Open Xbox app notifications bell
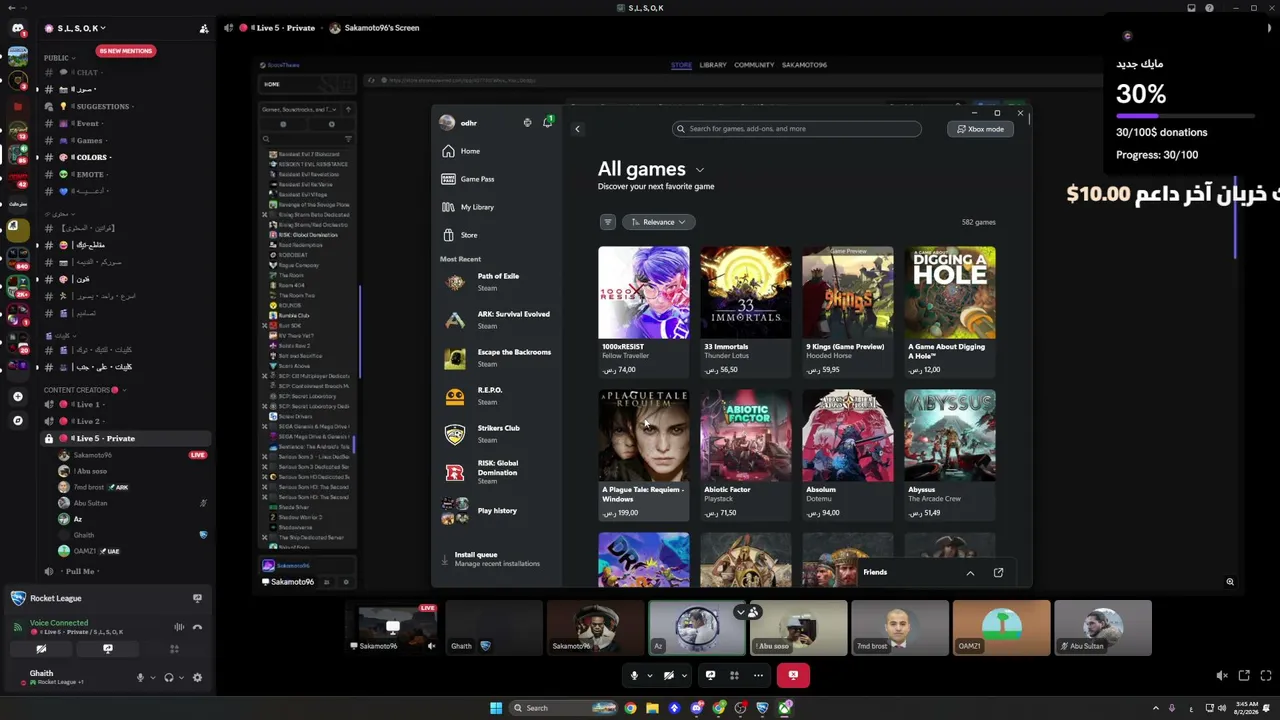Viewport: 1280px width, 720px height. [x=547, y=122]
